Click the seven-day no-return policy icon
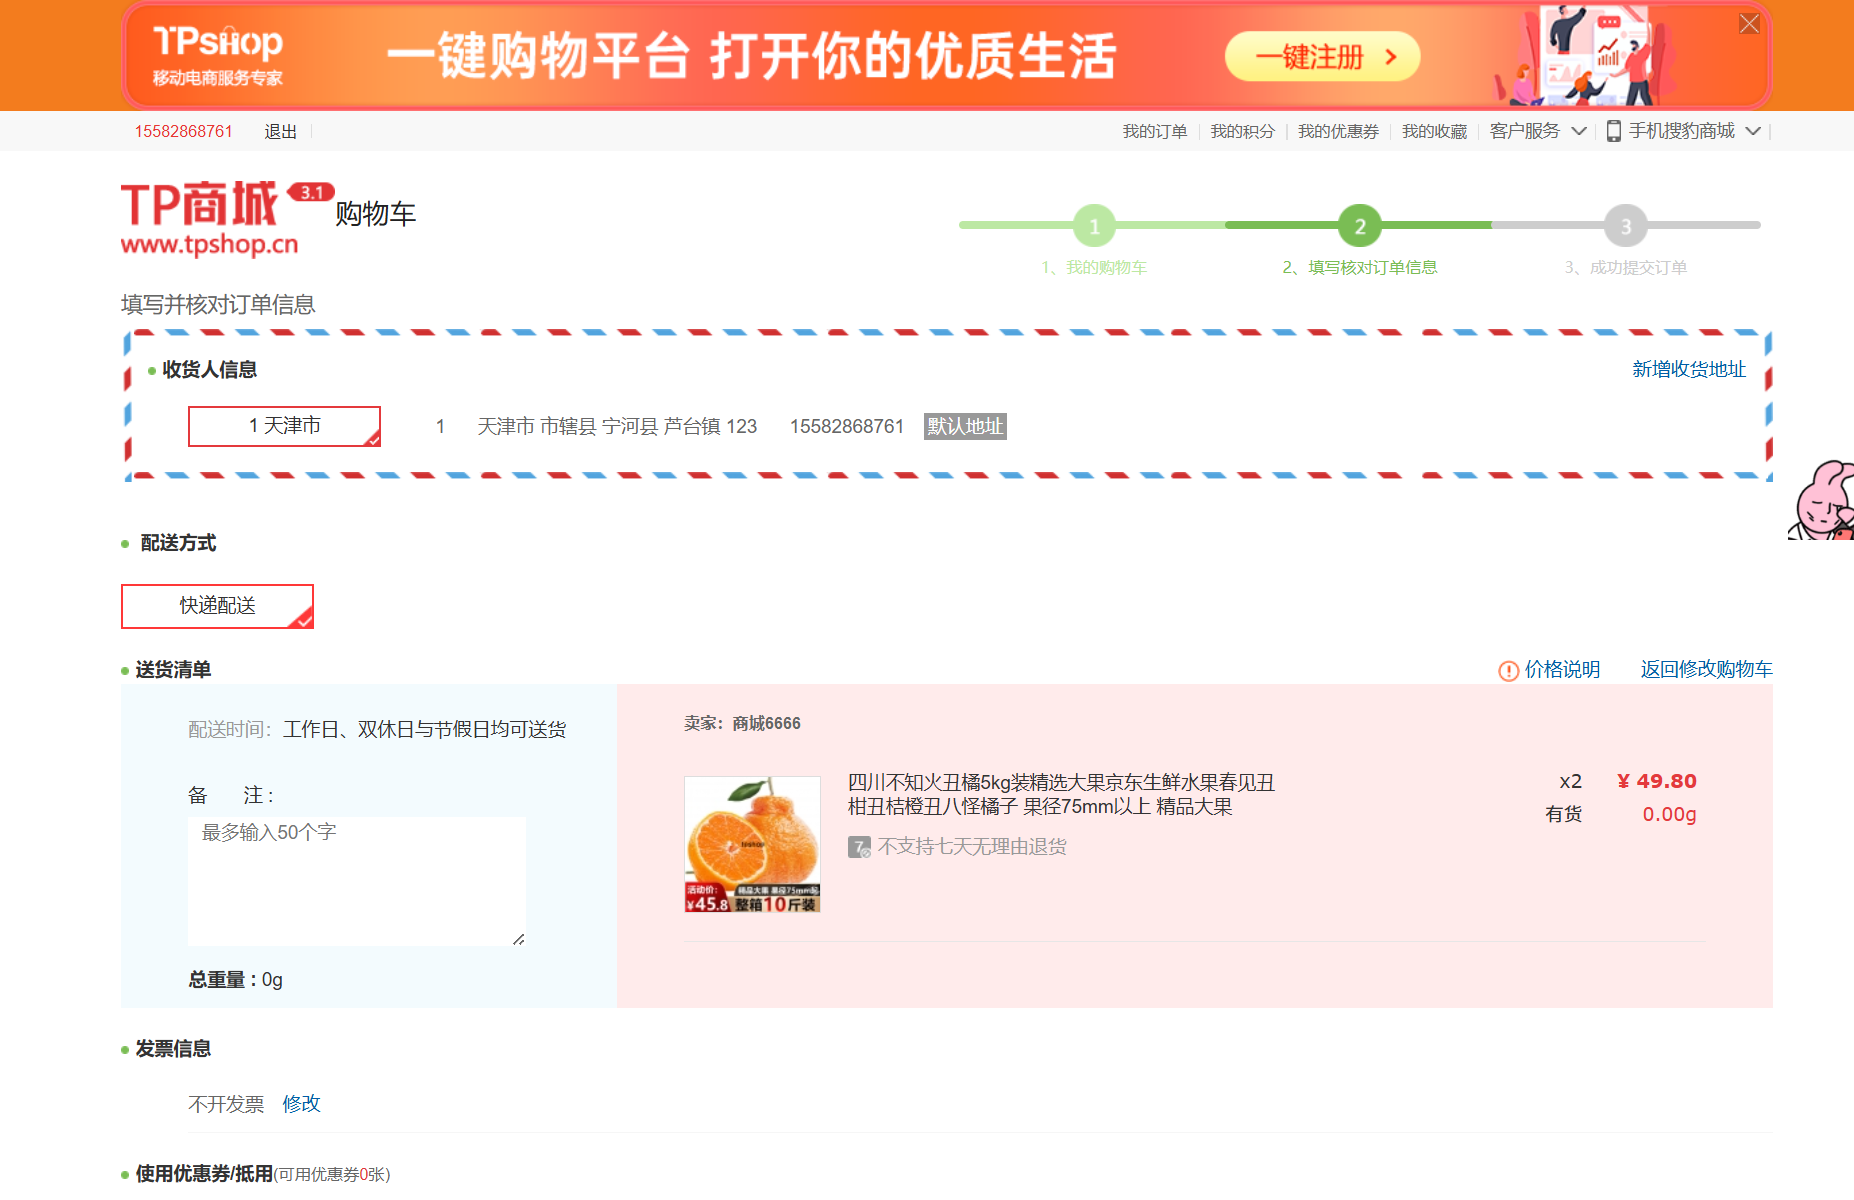Image resolution: width=1854 pixels, height=1200 pixels. [x=858, y=847]
